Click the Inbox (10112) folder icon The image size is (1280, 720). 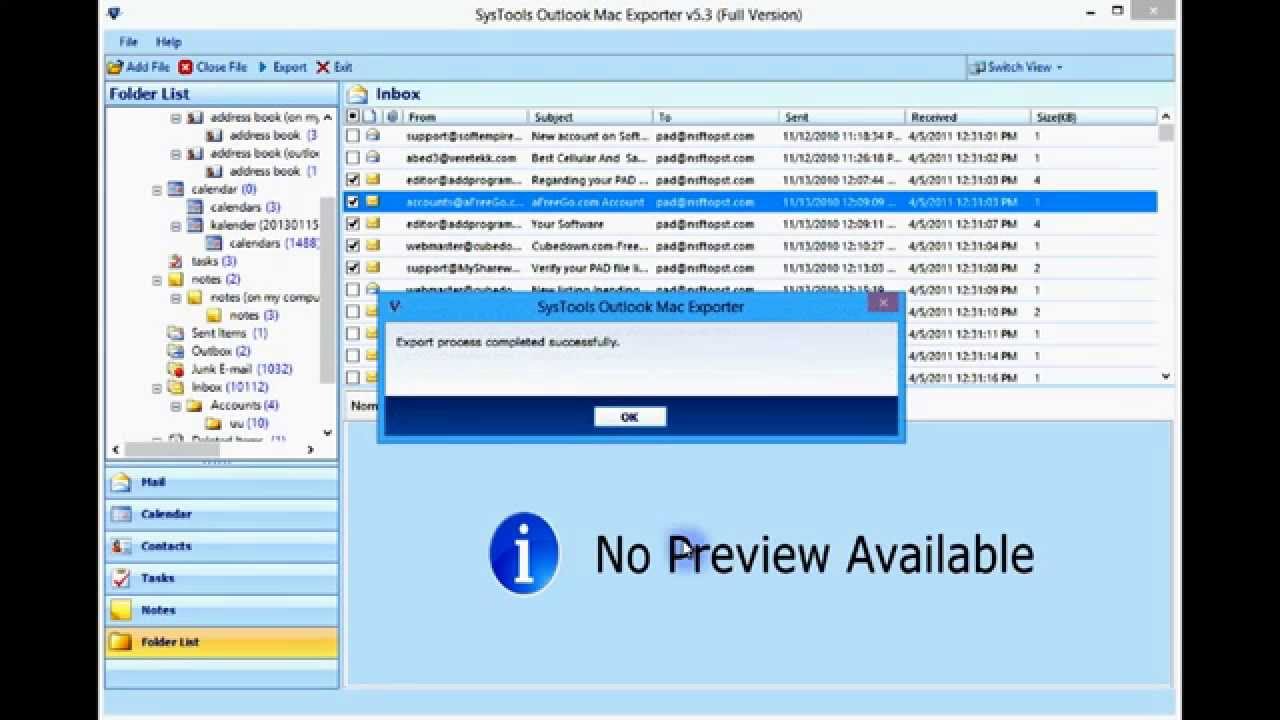[176, 387]
